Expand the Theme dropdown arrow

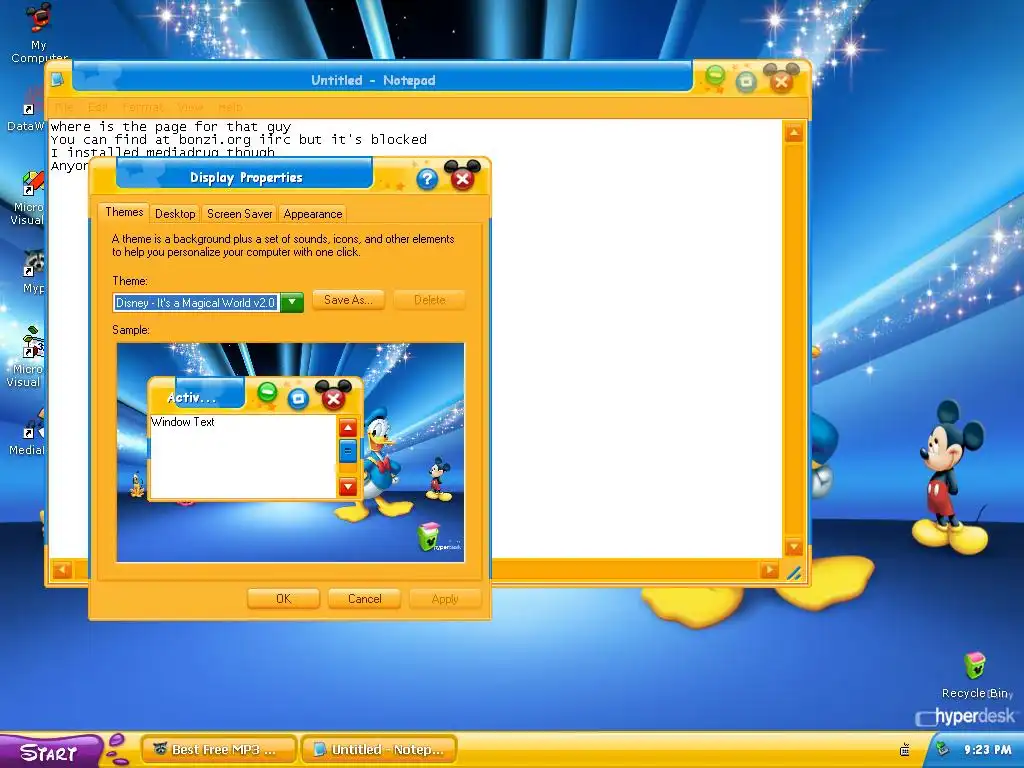click(293, 302)
